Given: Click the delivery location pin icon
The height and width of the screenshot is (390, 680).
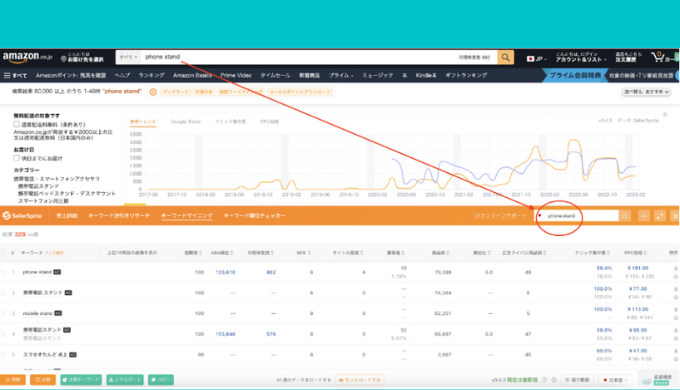Looking at the screenshot, I should pos(64,59).
